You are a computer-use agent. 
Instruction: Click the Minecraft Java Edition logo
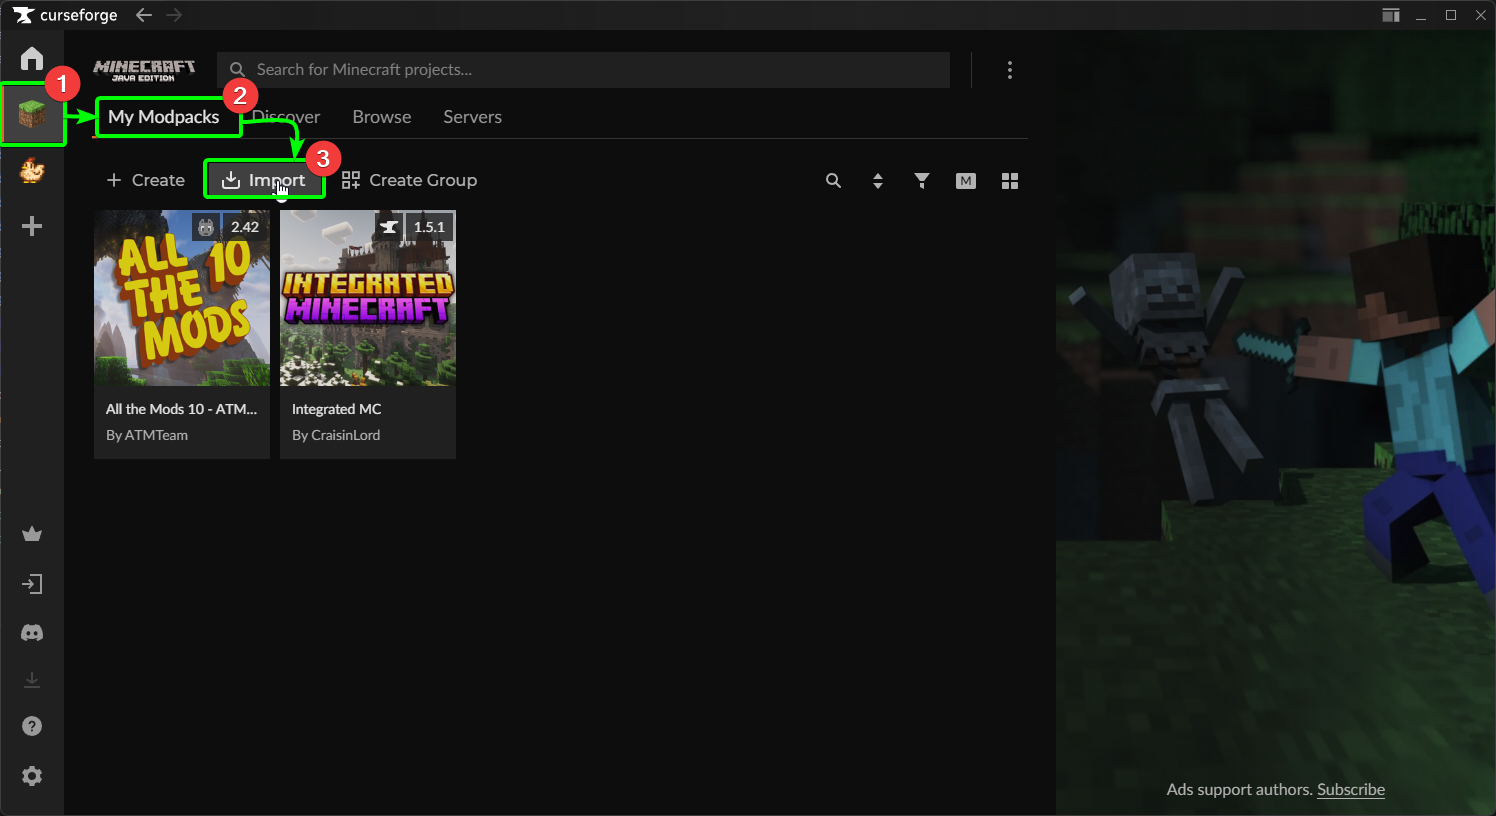(x=145, y=70)
